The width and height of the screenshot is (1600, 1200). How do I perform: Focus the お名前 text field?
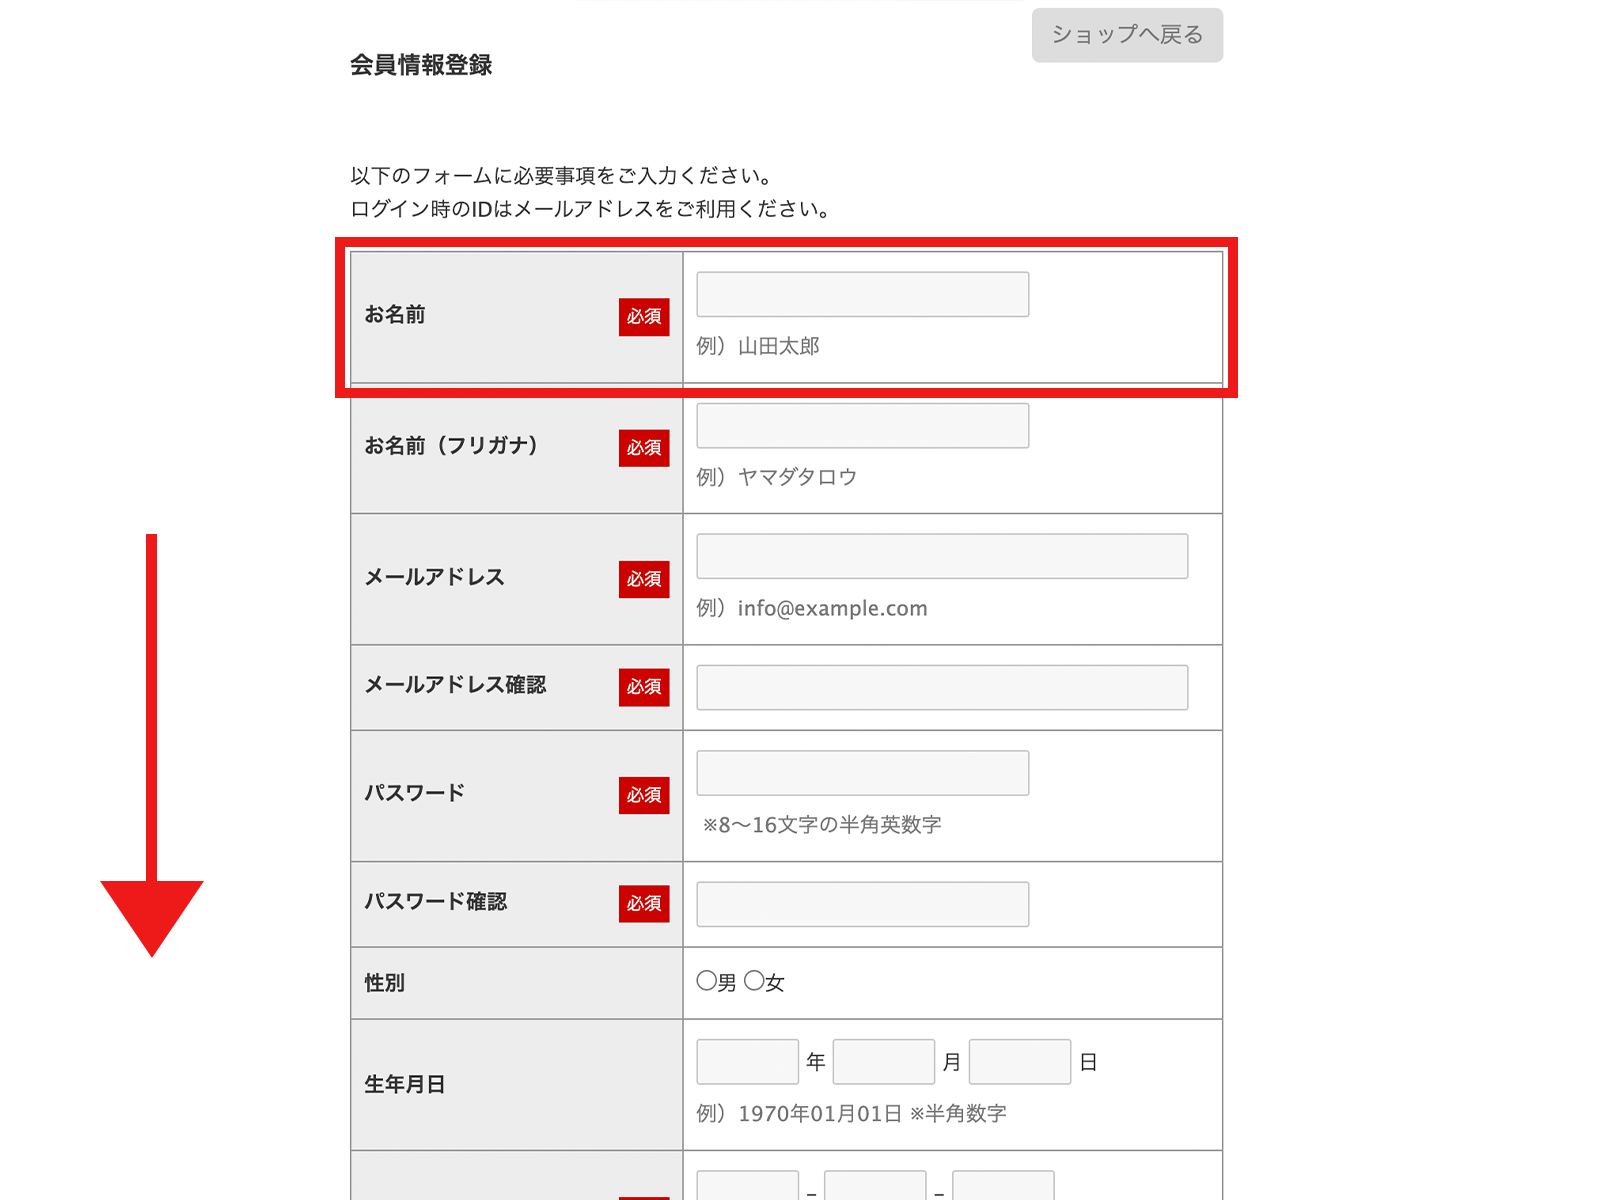[862, 295]
